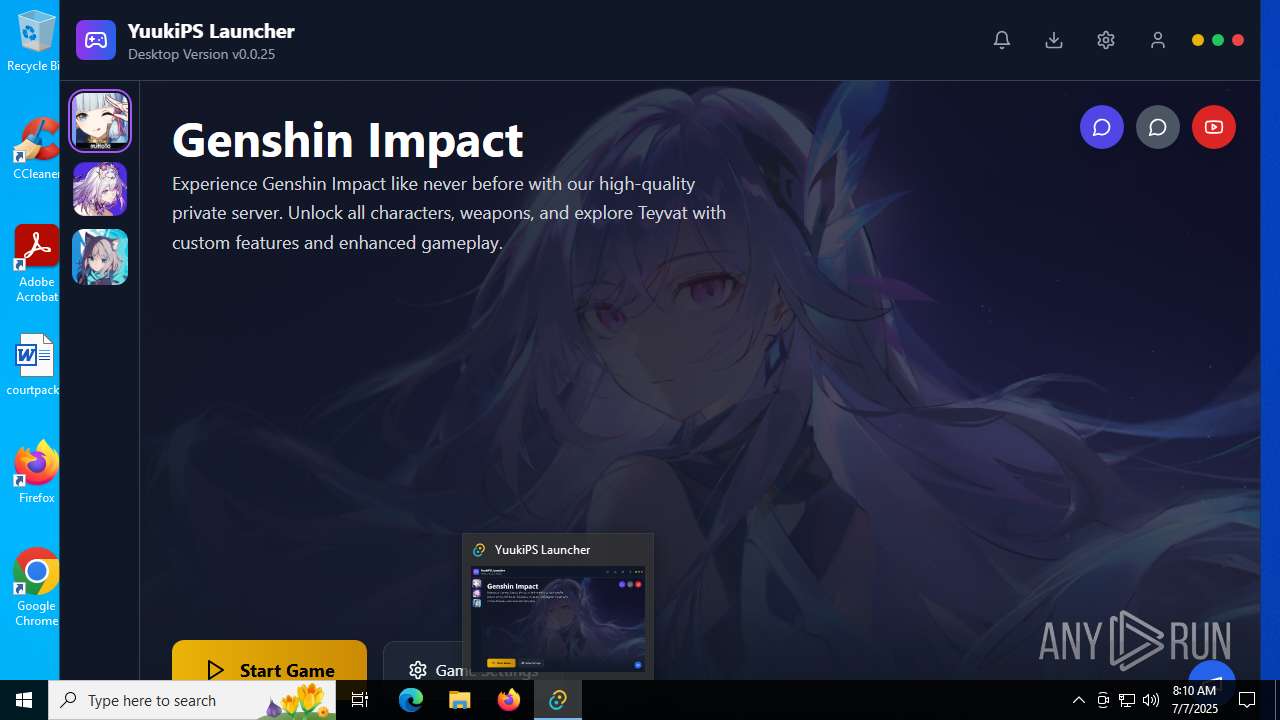Open the downloads icon in launcher header
1280x720 pixels.
point(1054,40)
